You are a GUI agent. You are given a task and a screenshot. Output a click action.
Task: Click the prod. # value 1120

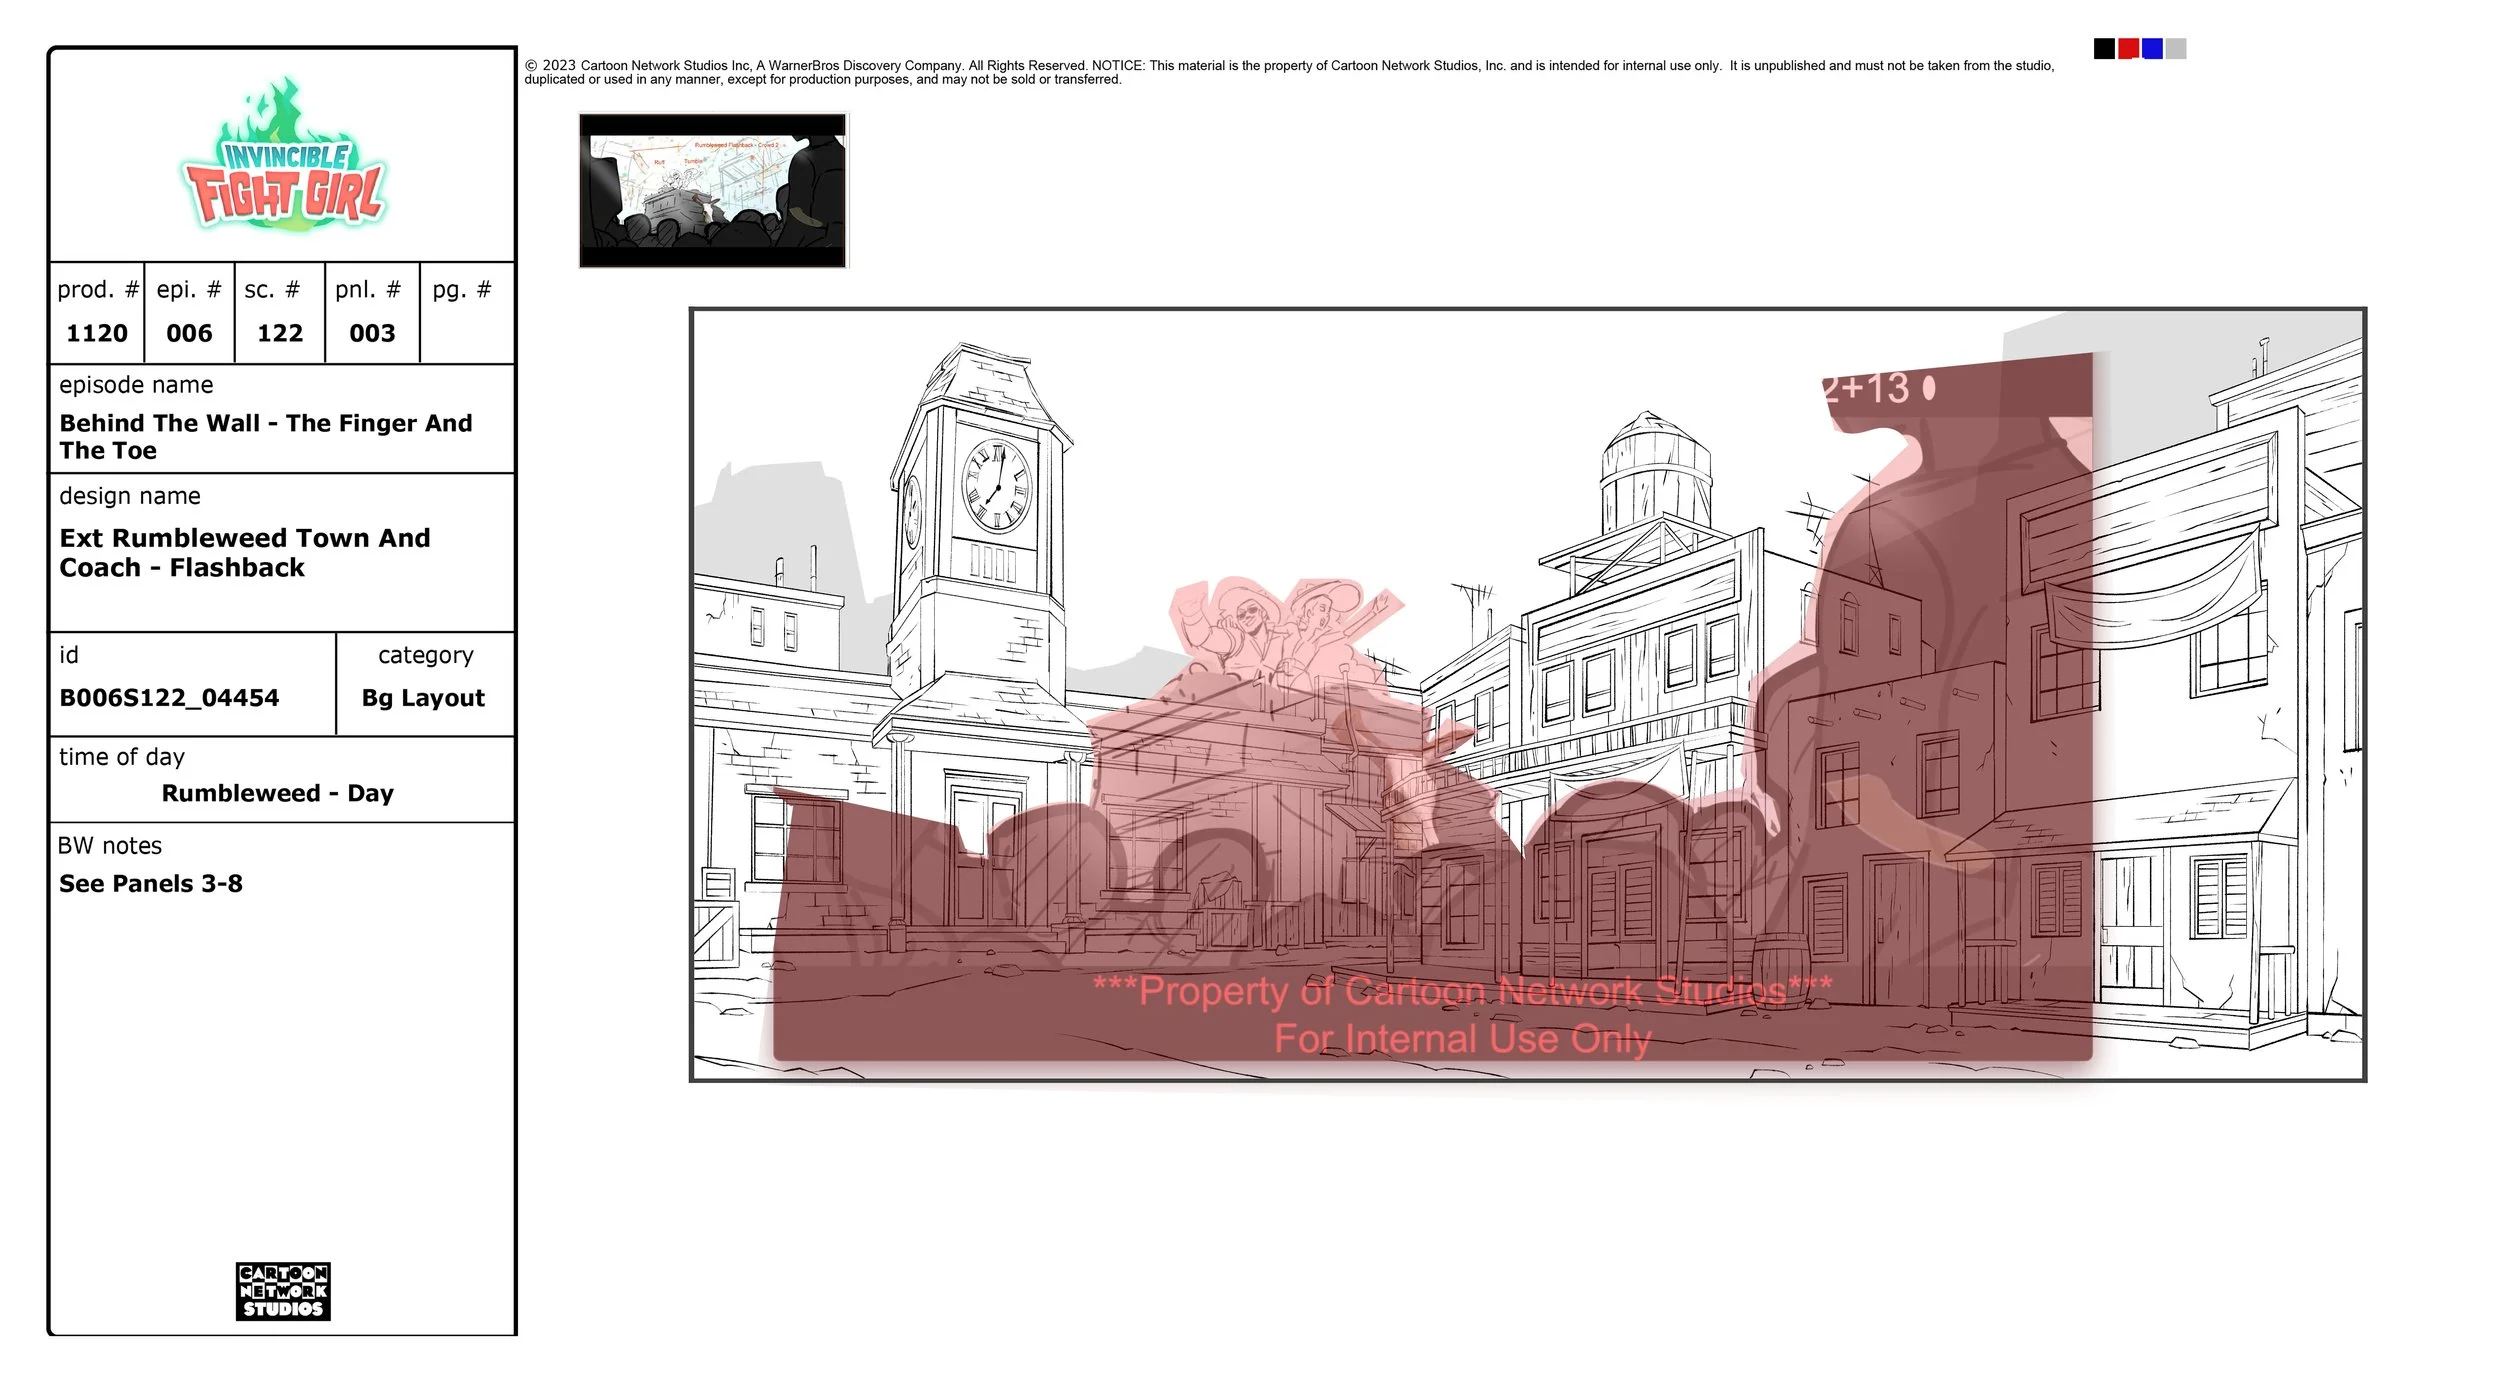coord(97,333)
